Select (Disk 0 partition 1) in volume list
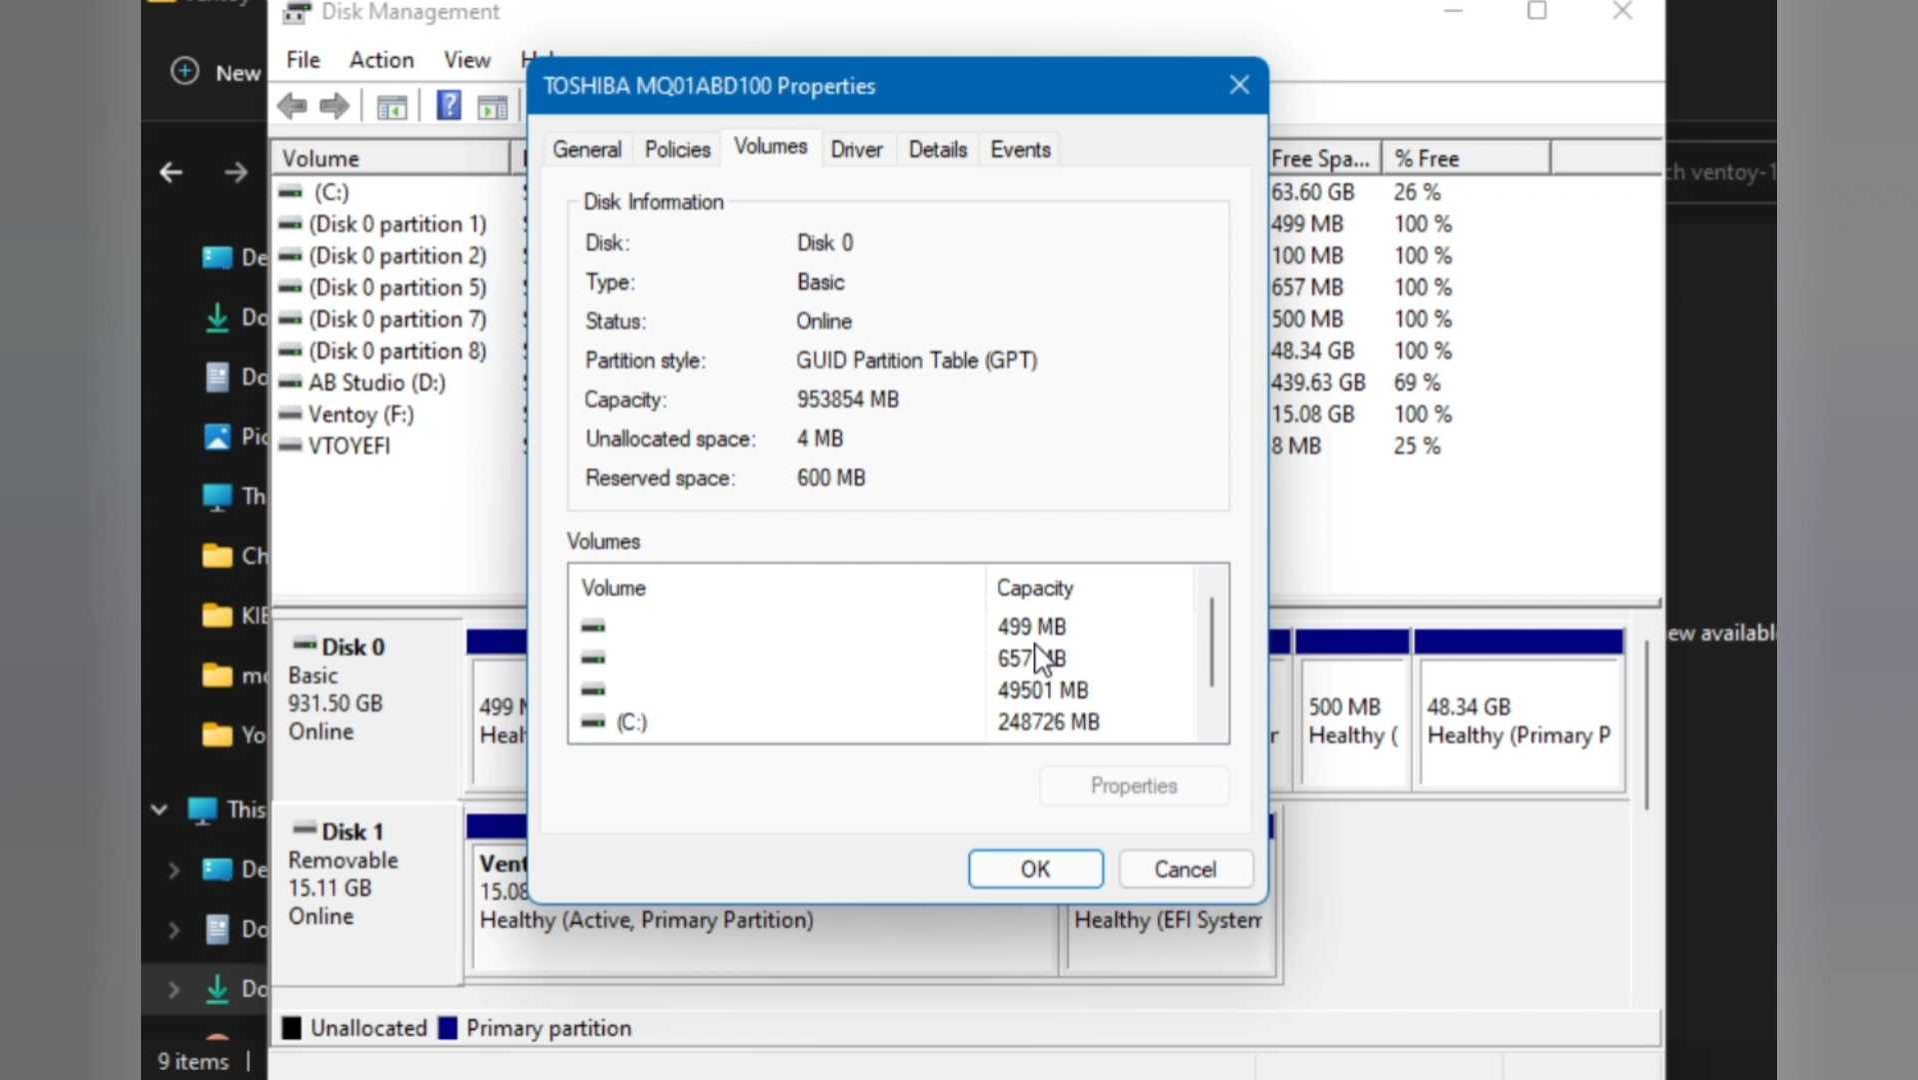Viewport: 1918px width, 1080px height. pos(397,224)
